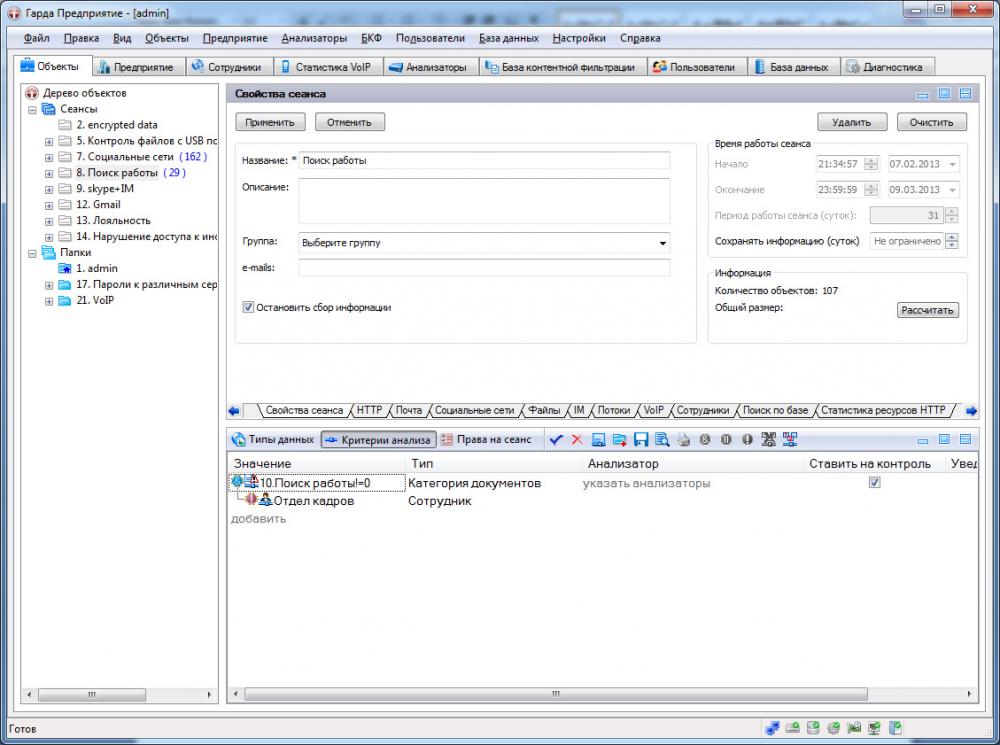Open the 'Анализаторы' menu
This screenshot has width=1000, height=745.
tap(314, 38)
